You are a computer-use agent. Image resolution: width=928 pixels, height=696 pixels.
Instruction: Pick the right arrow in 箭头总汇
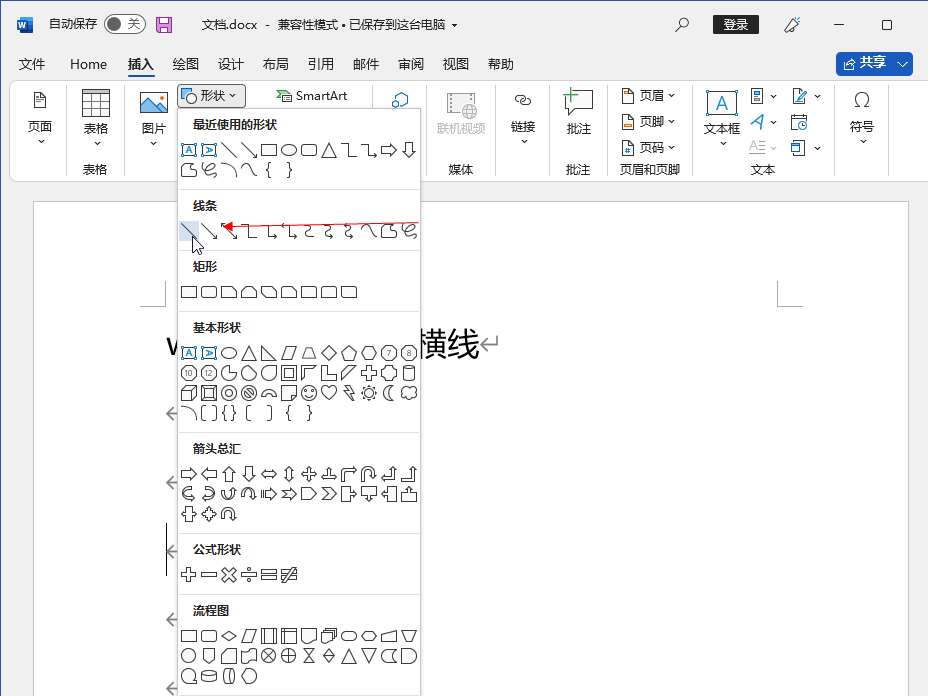tap(189, 474)
